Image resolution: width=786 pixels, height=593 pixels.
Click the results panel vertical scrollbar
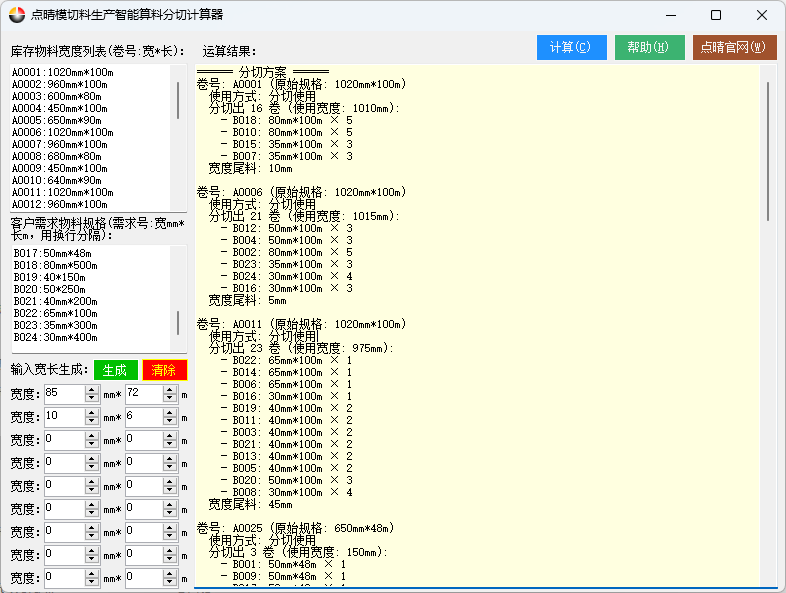pos(768,150)
